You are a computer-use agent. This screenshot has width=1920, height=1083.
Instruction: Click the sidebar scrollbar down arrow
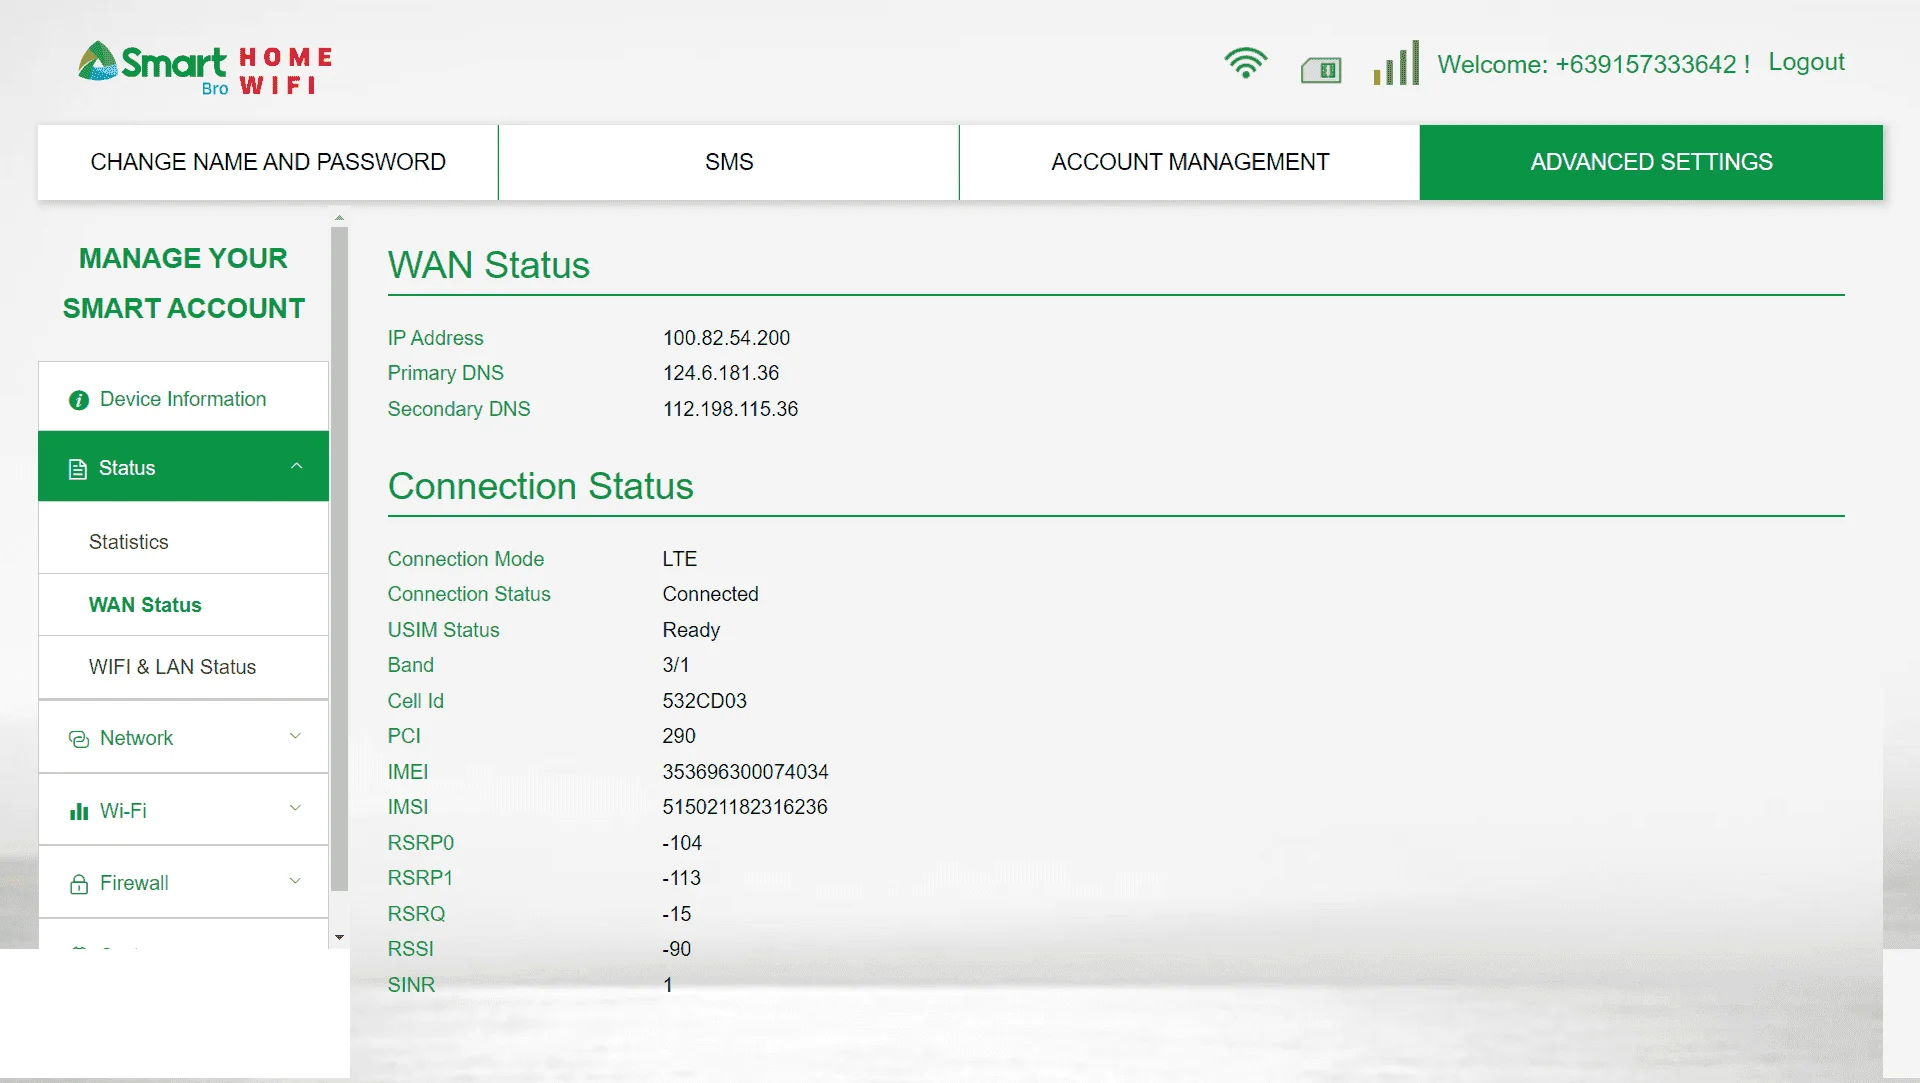click(x=339, y=938)
